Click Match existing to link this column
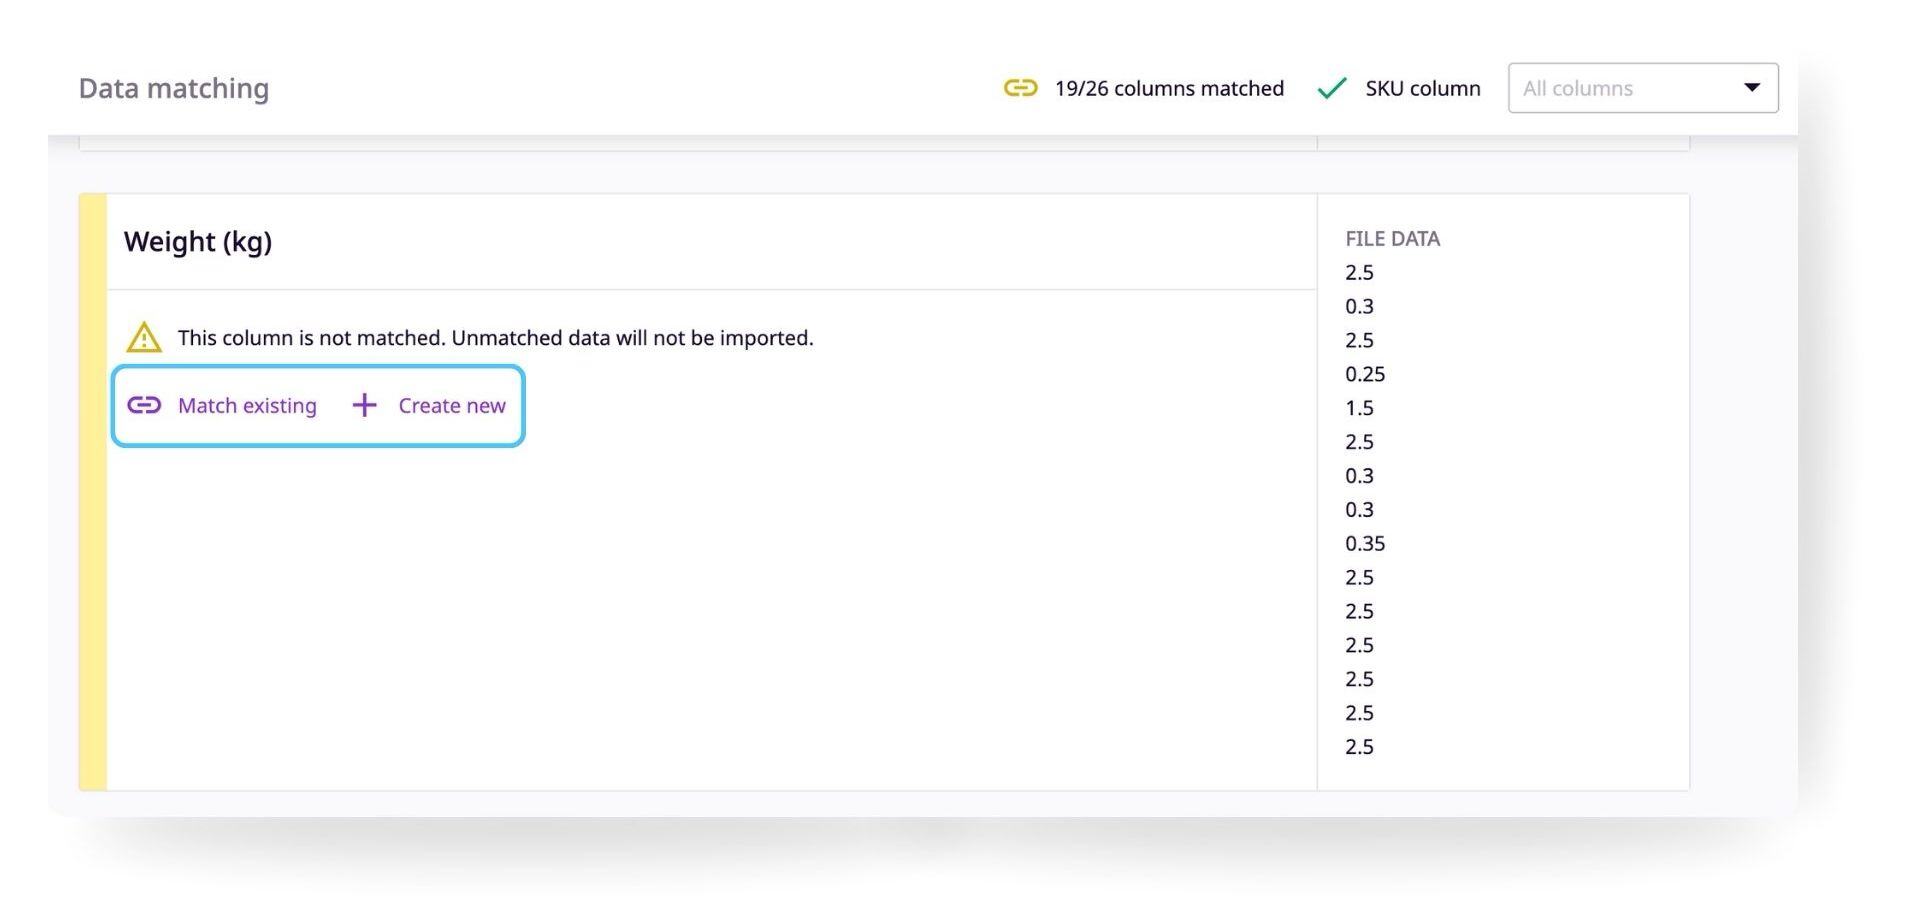1920x912 pixels. [x=247, y=405]
